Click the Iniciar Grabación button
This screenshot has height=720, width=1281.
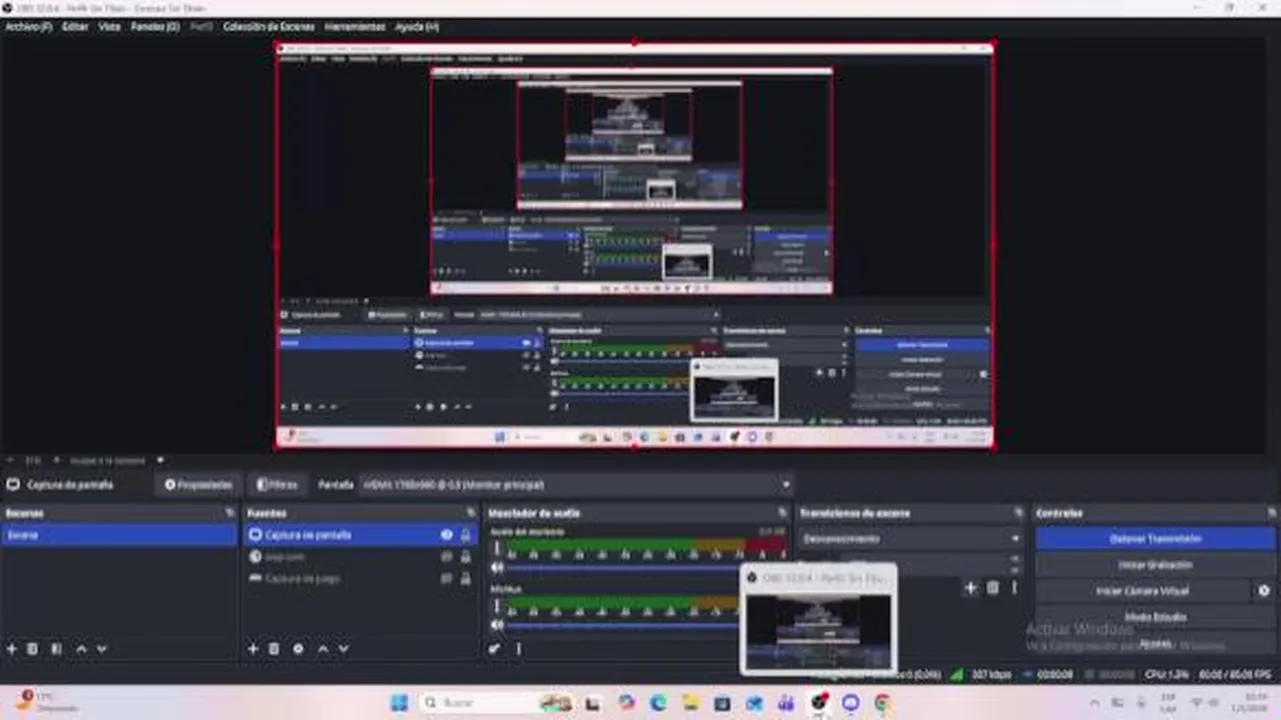click(1155, 565)
